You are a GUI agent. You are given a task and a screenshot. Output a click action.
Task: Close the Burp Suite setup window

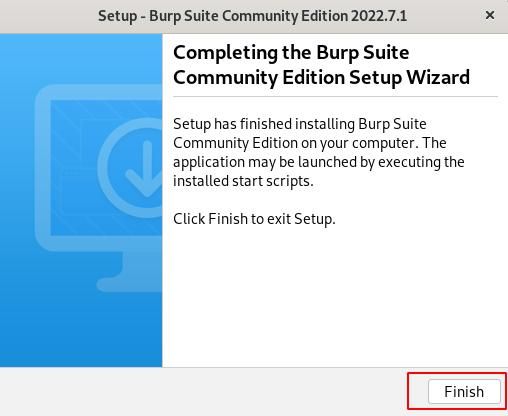490,15
